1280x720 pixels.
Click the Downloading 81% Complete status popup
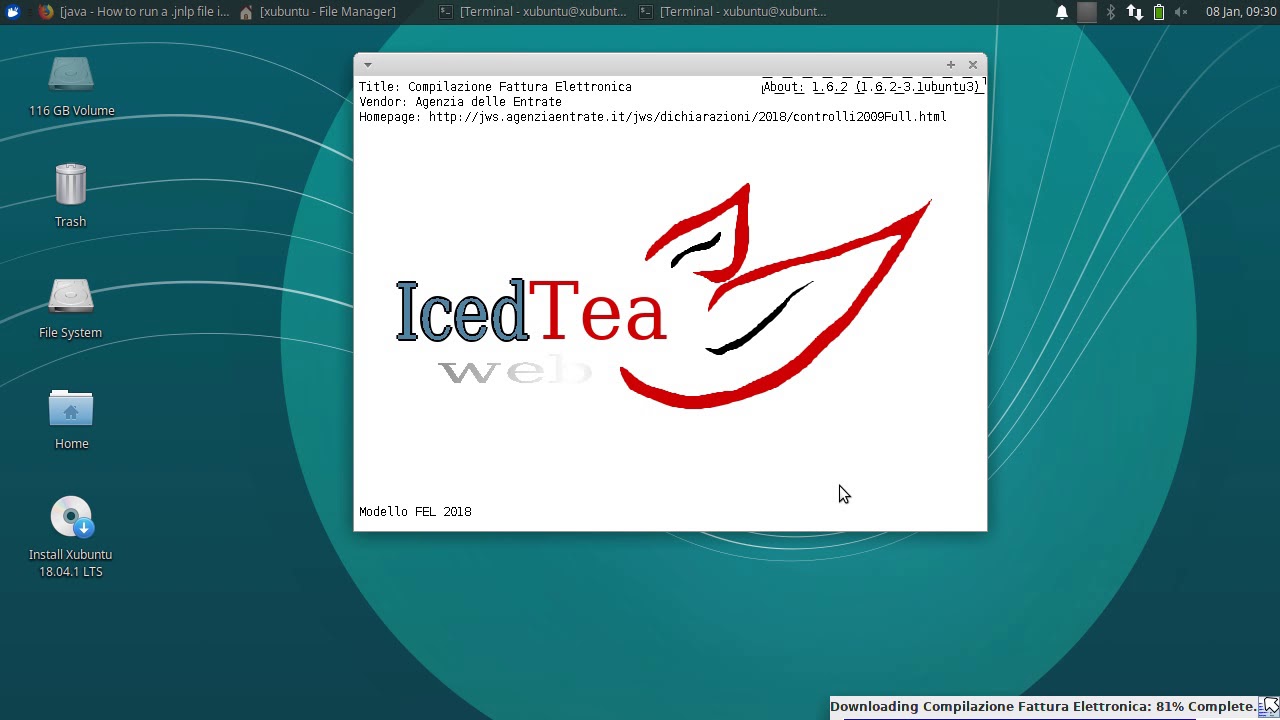[1044, 707]
